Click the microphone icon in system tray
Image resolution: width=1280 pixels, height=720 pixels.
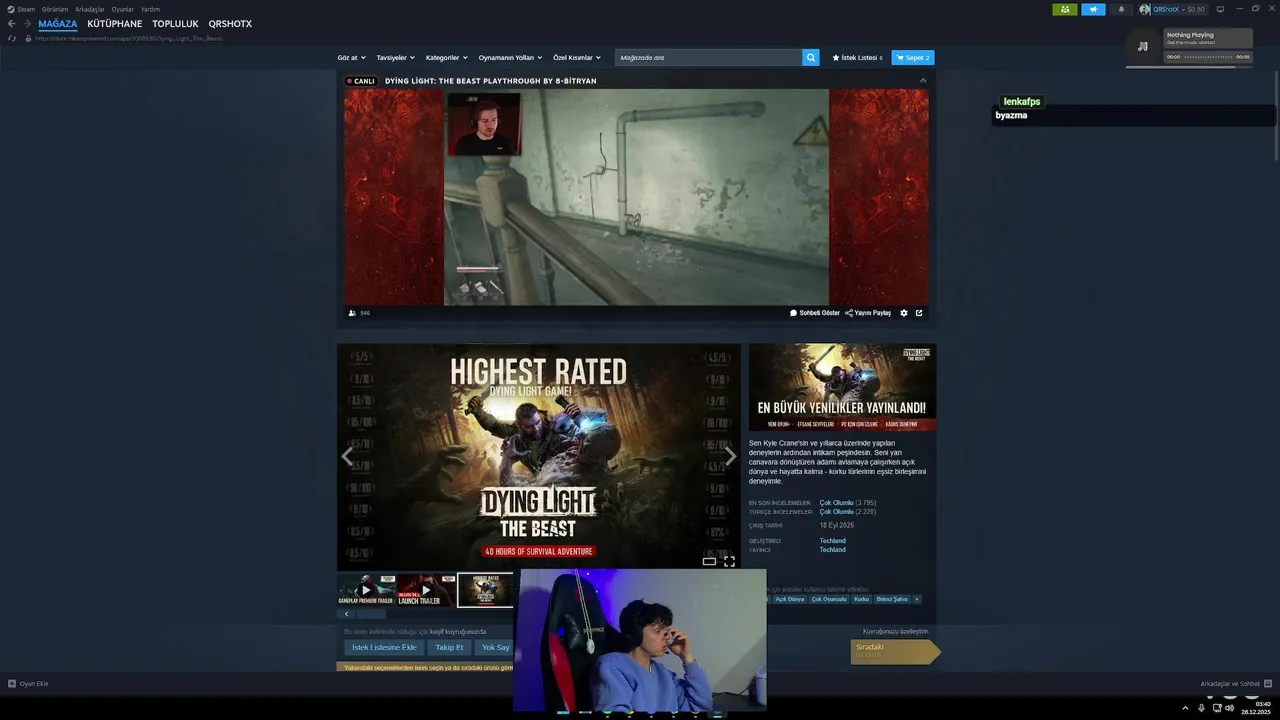click(1201, 708)
